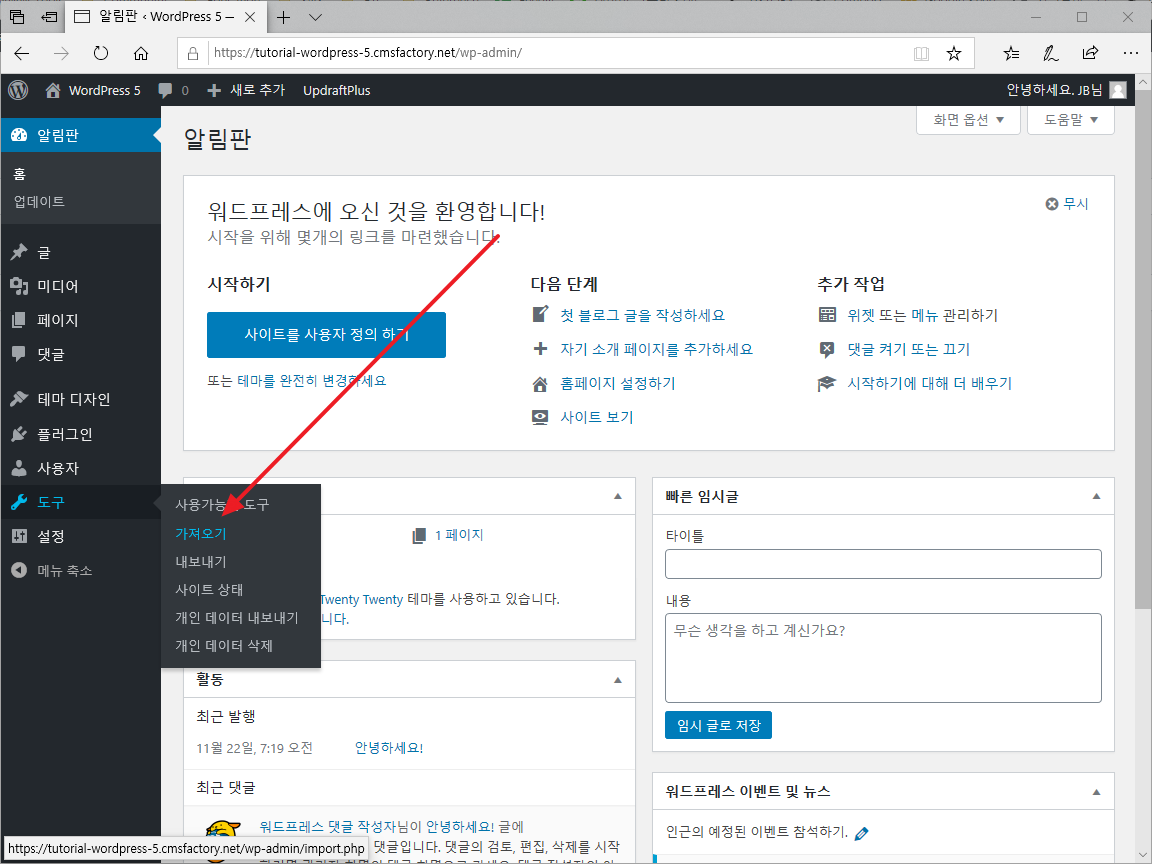Open the 글 posts menu
This screenshot has width=1152, height=864.
pos(81,253)
